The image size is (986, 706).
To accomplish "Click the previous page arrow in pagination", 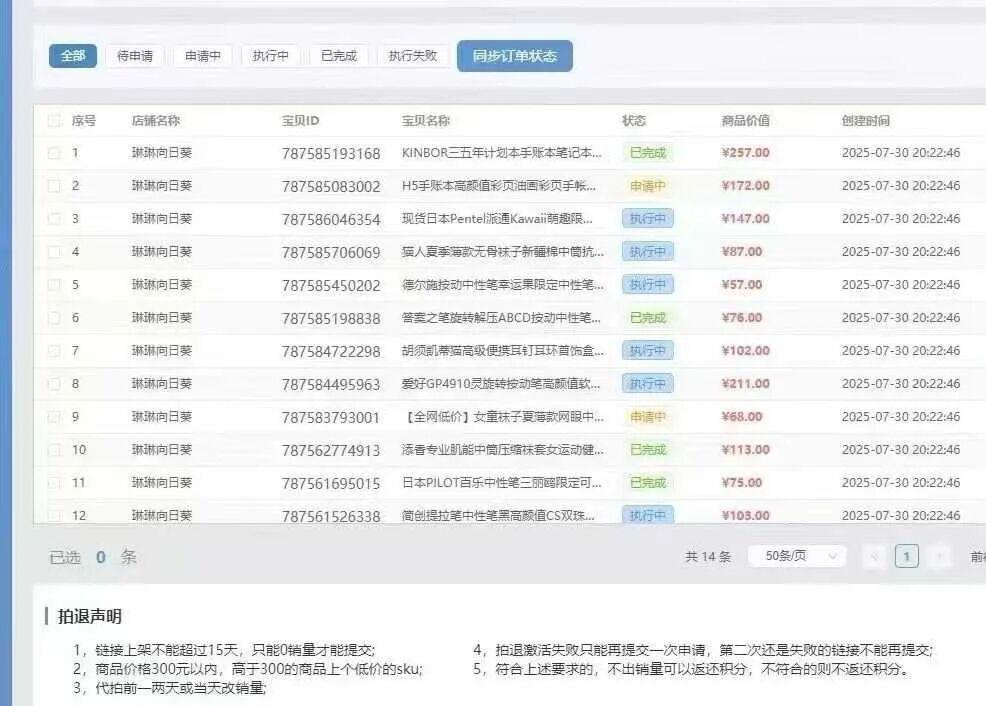I will click(874, 557).
